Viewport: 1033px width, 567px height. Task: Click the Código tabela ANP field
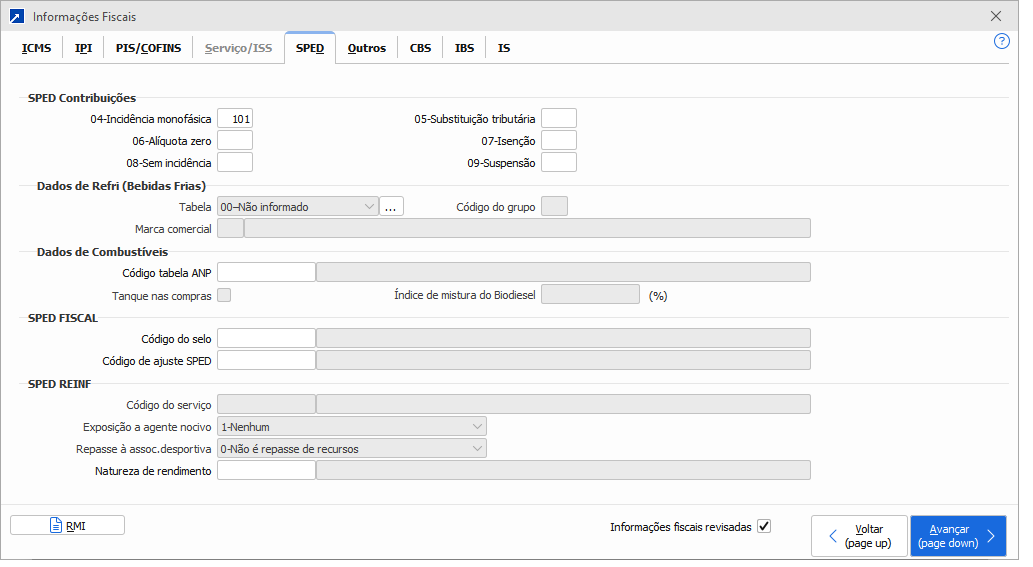[x=266, y=272]
